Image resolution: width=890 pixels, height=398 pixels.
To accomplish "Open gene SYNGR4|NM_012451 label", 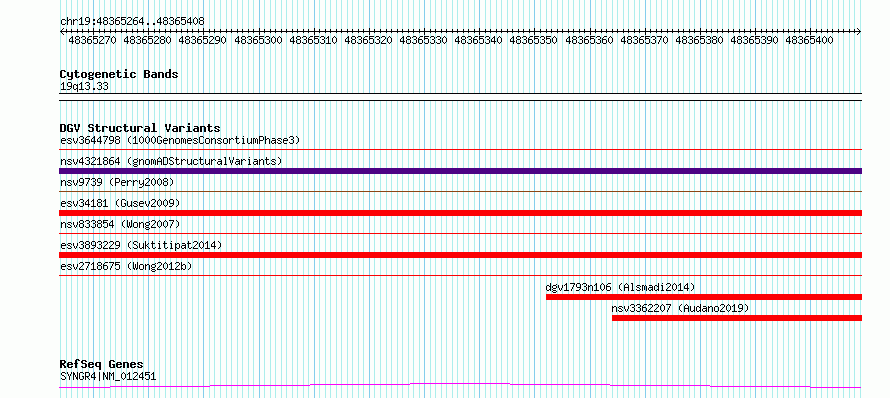I will (108, 376).
